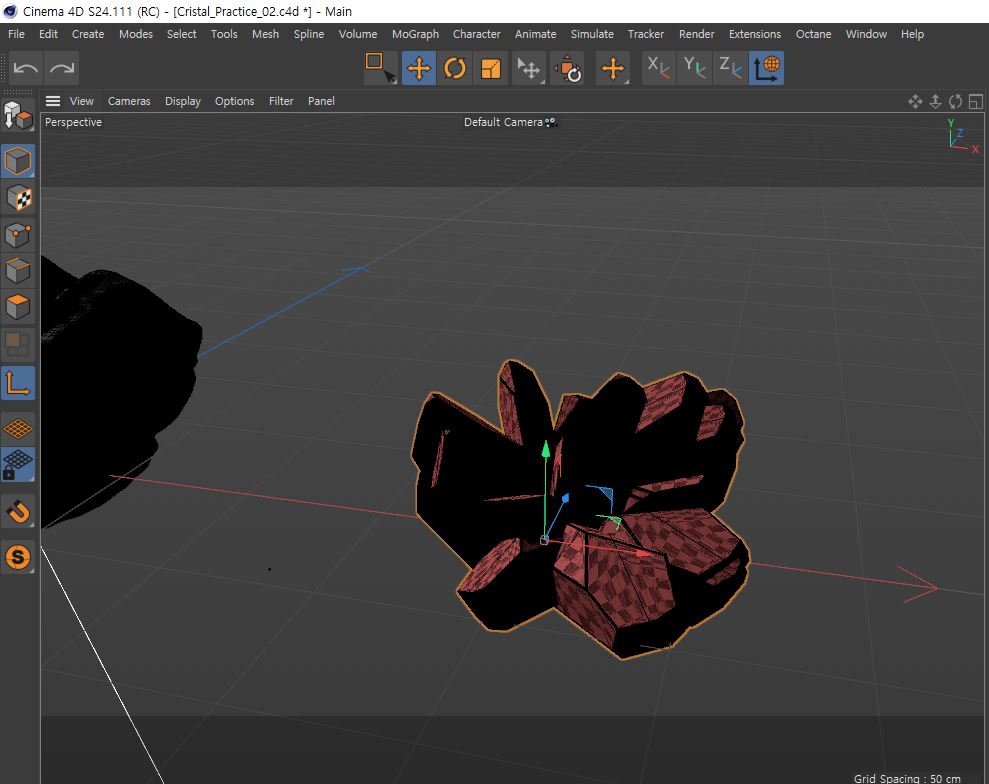989x784 pixels.
Task: Open the viewport hamburger menu
Action: point(53,101)
